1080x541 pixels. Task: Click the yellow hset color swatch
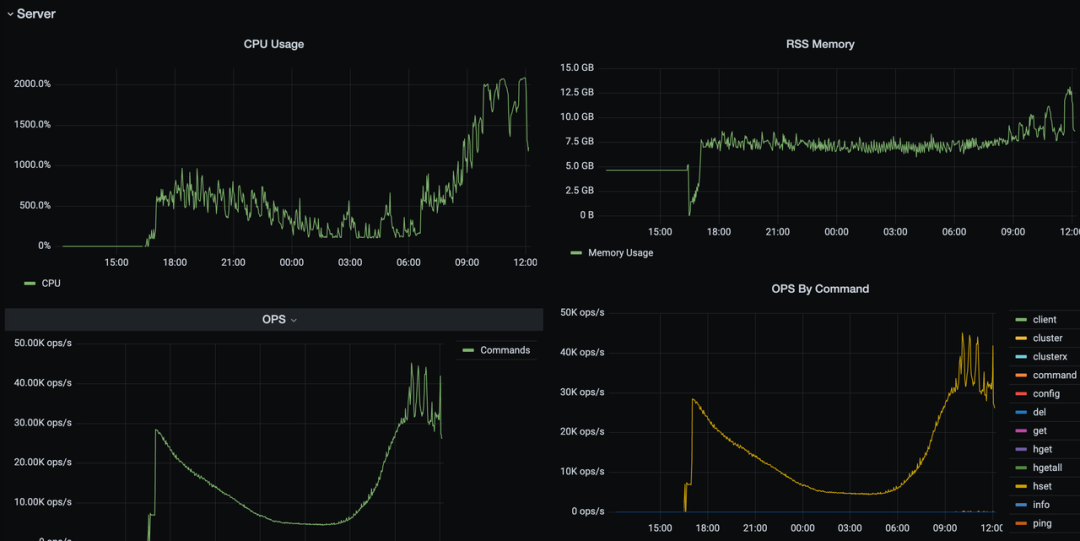pos(1021,487)
